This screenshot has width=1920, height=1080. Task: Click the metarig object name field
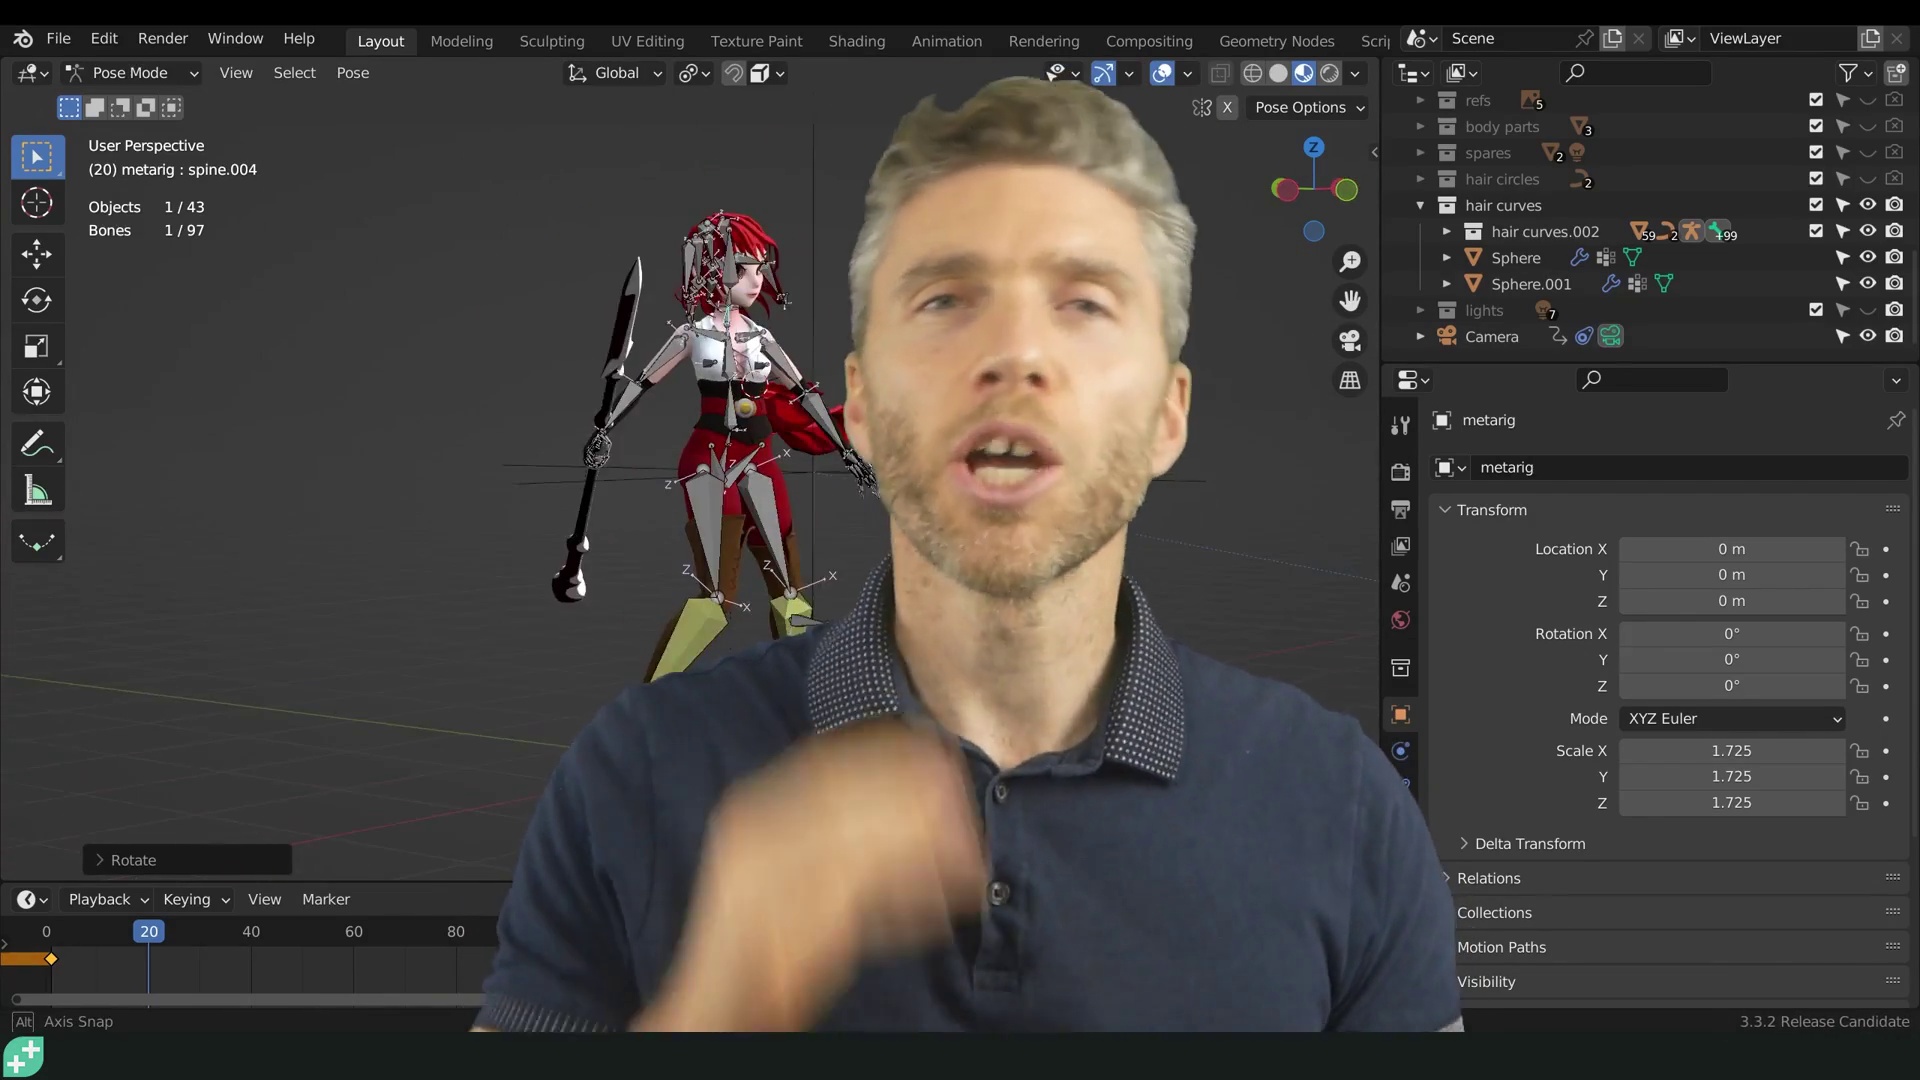pos(1690,468)
